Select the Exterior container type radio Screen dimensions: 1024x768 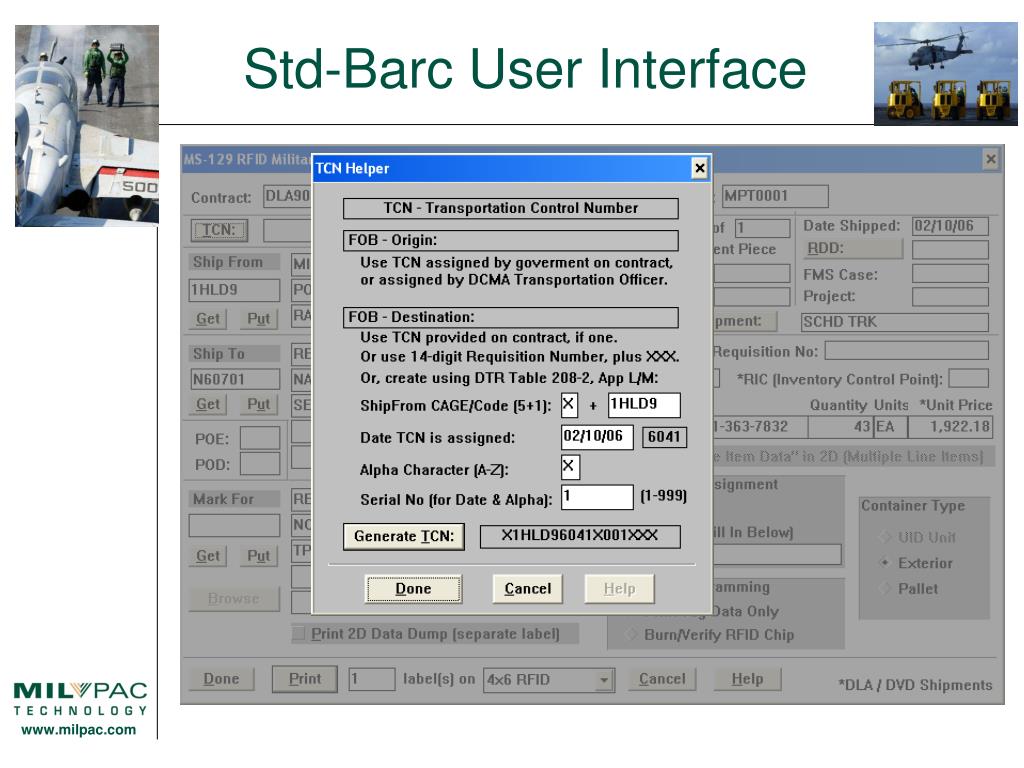coord(886,562)
